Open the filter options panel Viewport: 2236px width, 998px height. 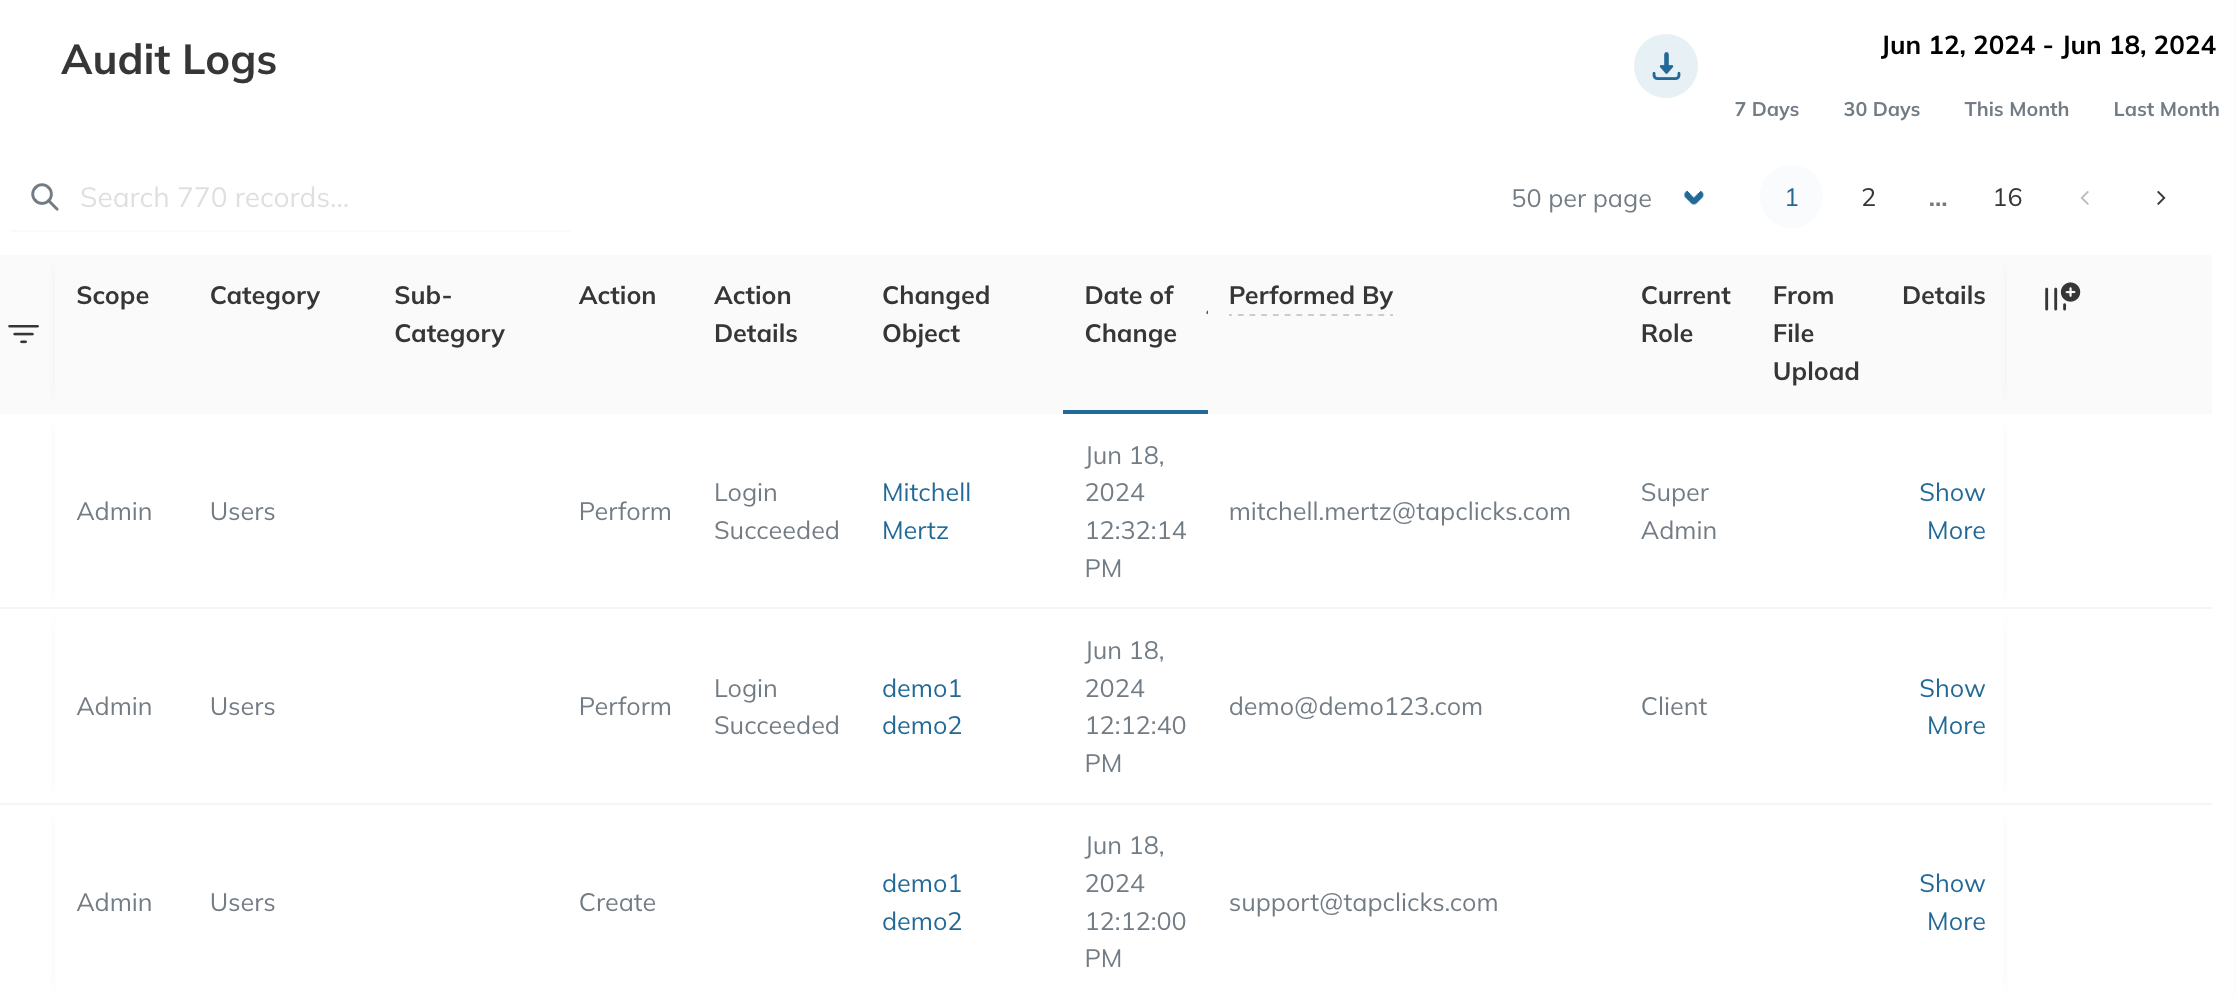point(24,334)
